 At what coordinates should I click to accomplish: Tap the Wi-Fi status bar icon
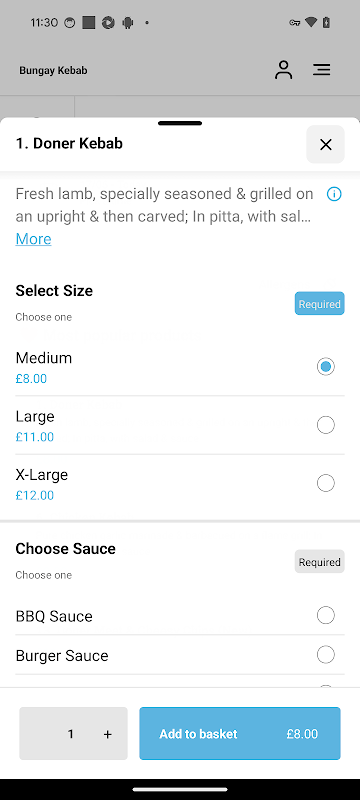click(311, 22)
